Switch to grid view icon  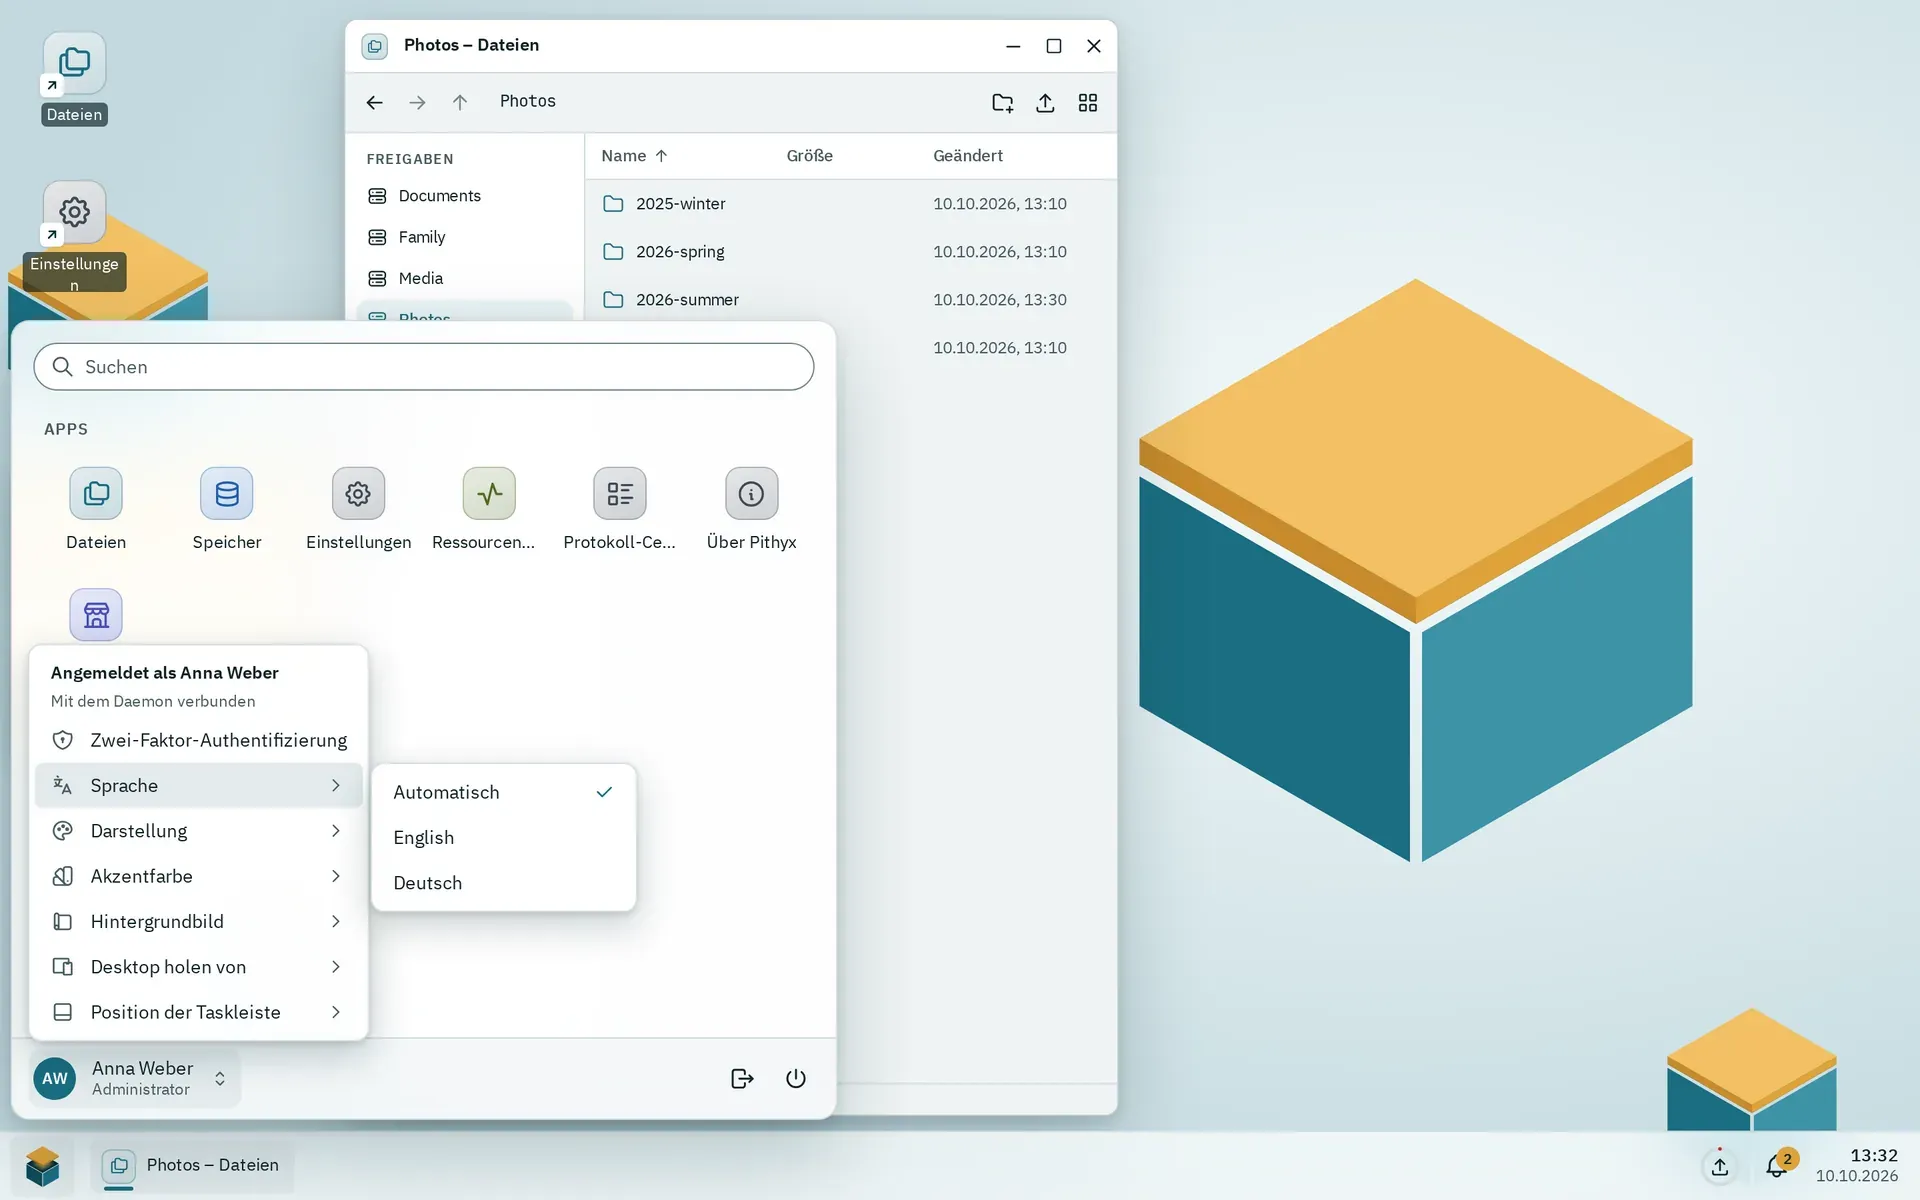point(1088,103)
